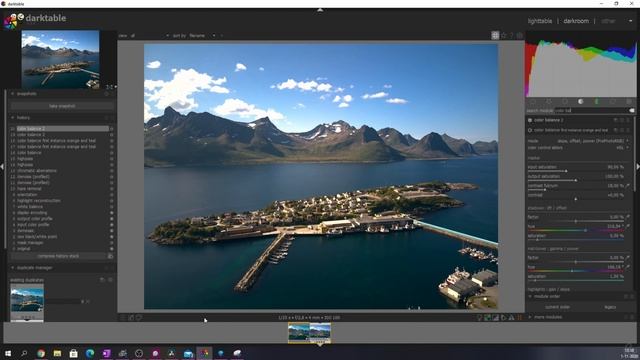Adjust the shadows hue slider
This screenshot has width=640, height=360.
tap(576, 228)
